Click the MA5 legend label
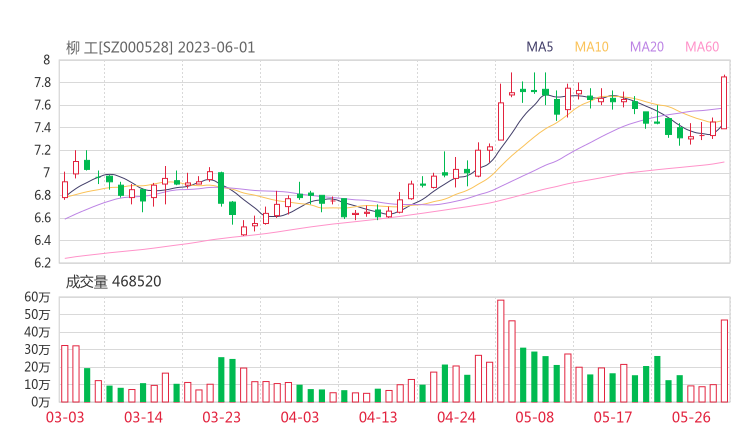 [x=539, y=47]
